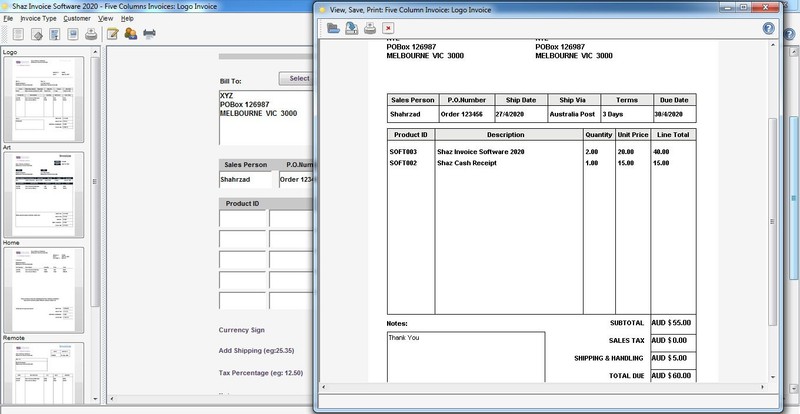Click the page-with-diamond icon in main toolbar
Screen dimensions: 800x414
coord(37,34)
